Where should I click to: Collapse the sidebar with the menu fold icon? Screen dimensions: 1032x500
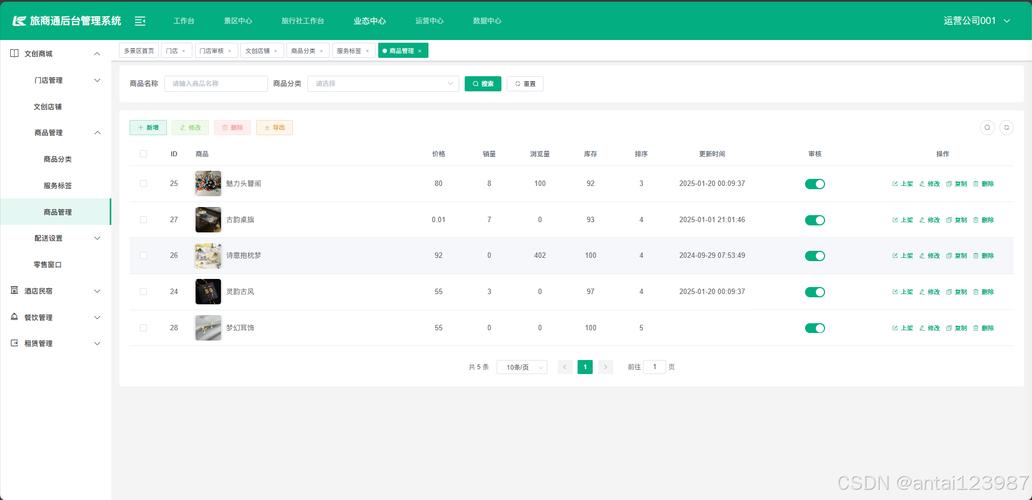pos(140,21)
